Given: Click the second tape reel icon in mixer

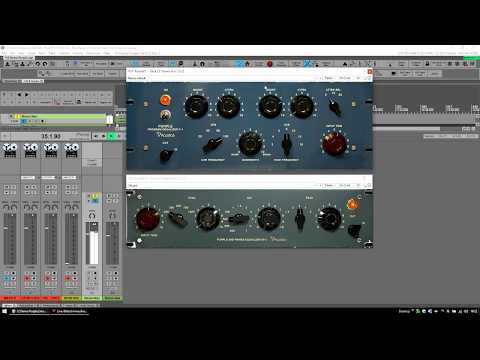Looking at the screenshot, I should click(30, 150).
